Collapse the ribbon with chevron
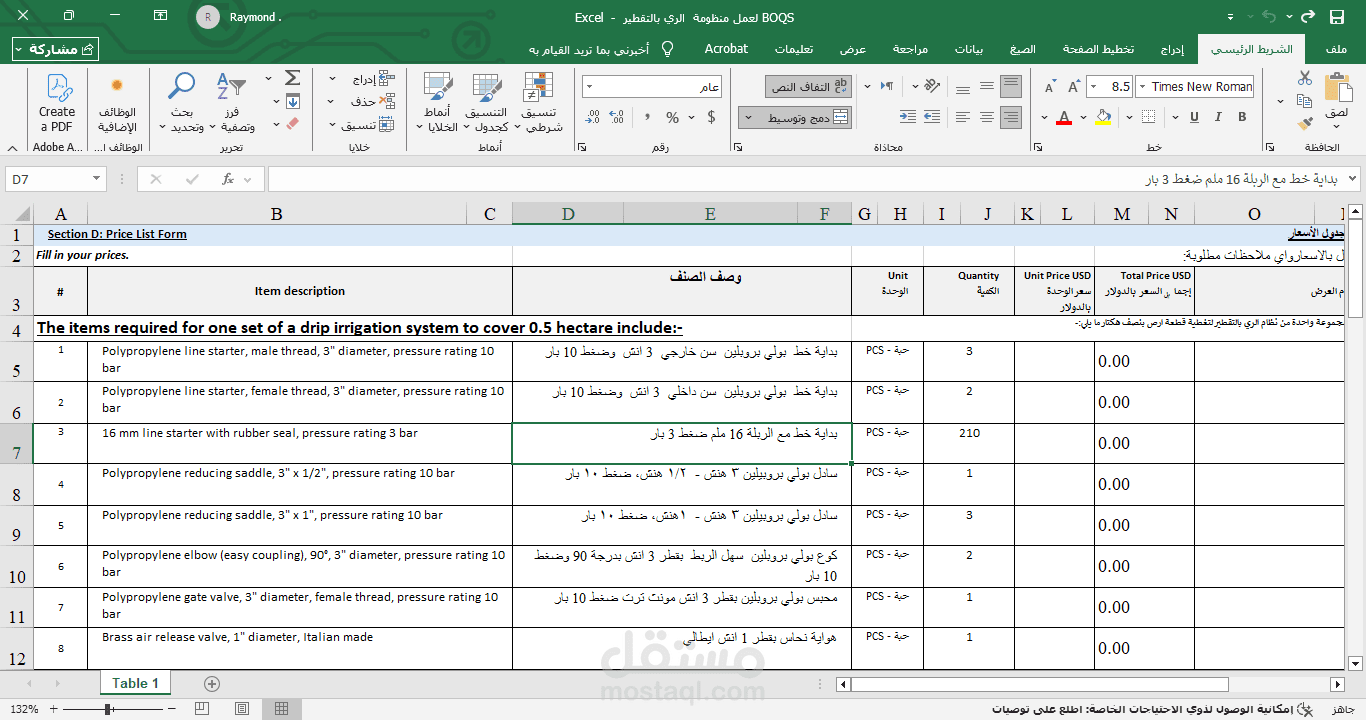The width and height of the screenshot is (1366, 720). (x=14, y=148)
